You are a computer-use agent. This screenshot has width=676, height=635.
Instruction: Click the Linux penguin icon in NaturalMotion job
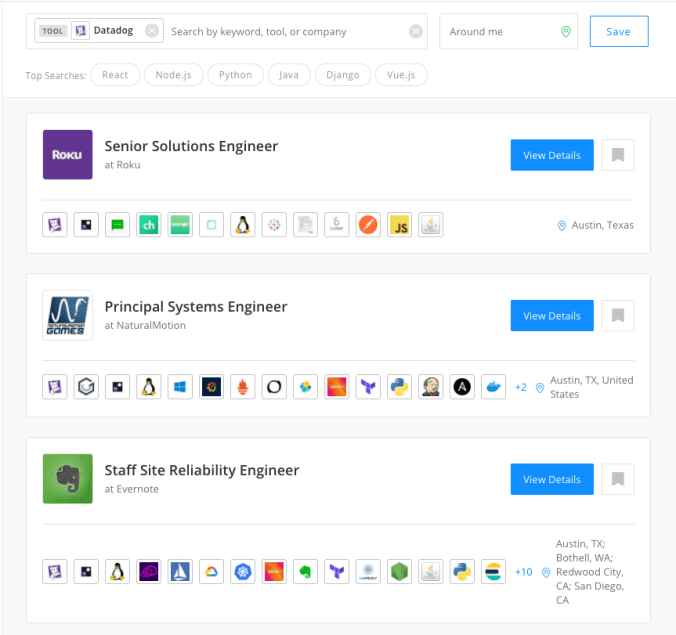(x=149, y=387)
